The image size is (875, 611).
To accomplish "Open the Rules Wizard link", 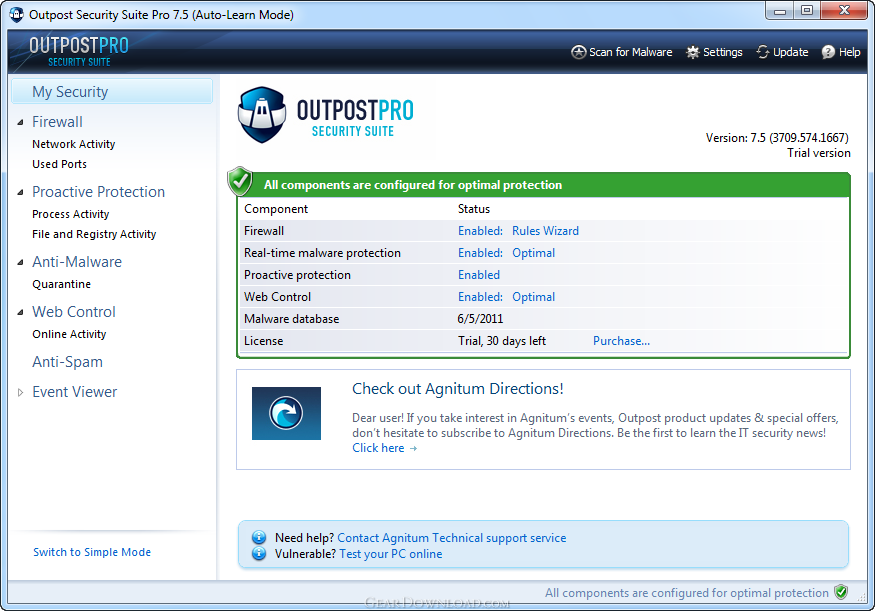I will (x=545, y=230).
